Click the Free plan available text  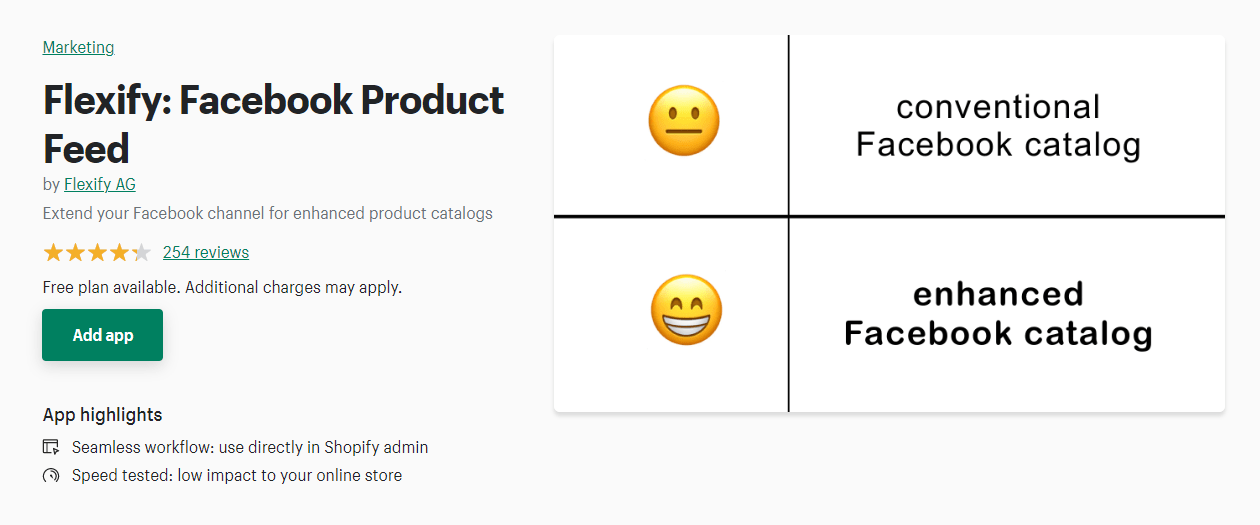click(x=222, y=287)
